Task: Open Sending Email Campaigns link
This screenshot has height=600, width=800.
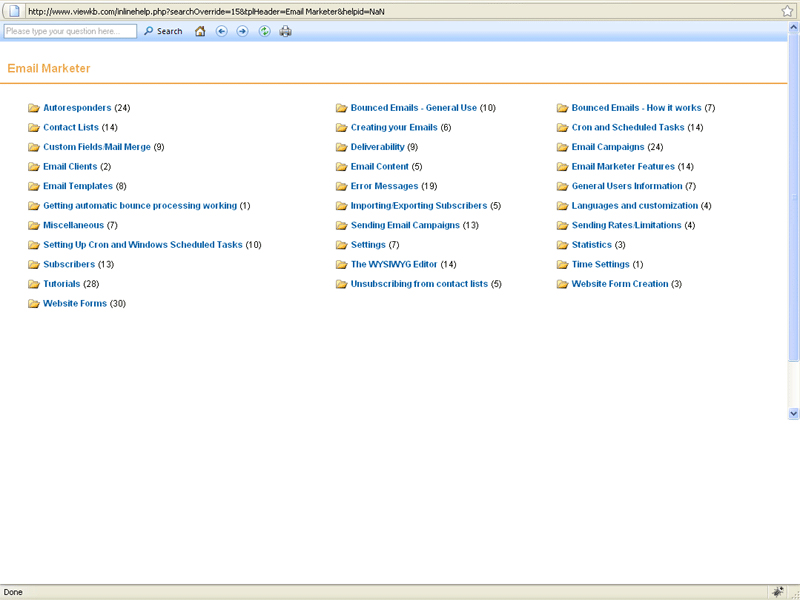Action: (x=405, y=225)
